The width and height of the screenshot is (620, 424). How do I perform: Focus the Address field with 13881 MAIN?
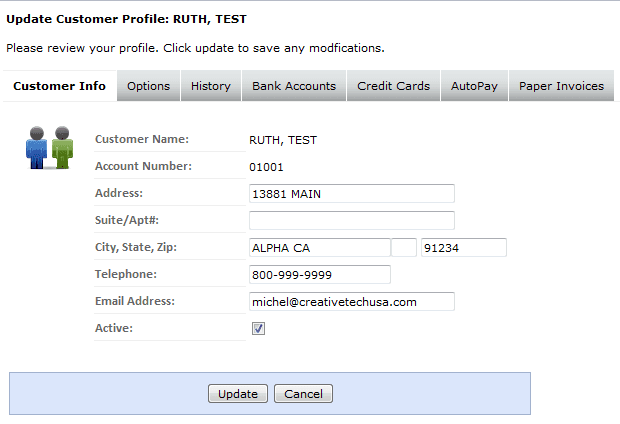[x=352, y=193]
